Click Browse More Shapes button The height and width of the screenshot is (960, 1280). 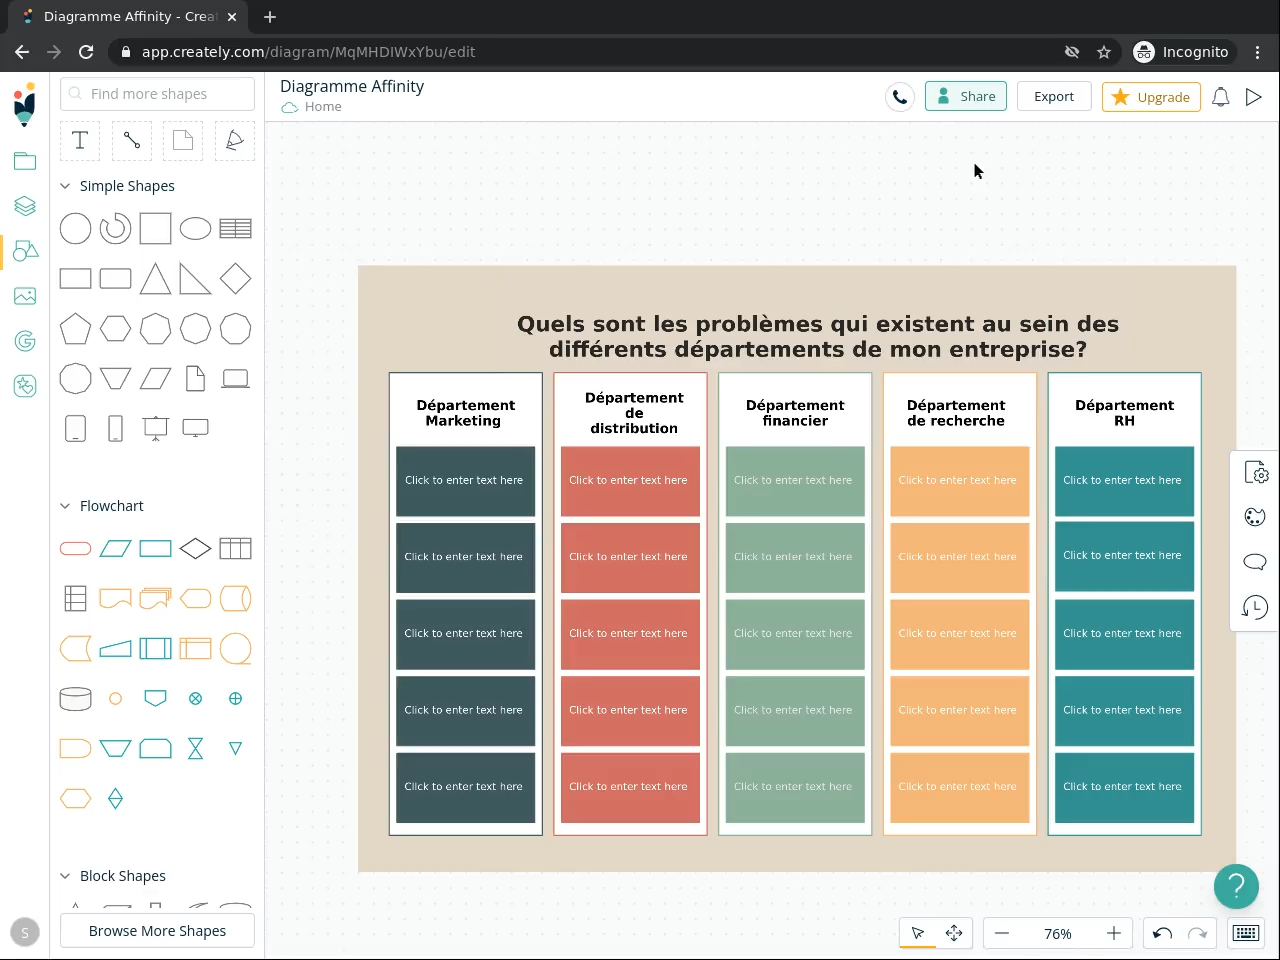click(157, 931)
